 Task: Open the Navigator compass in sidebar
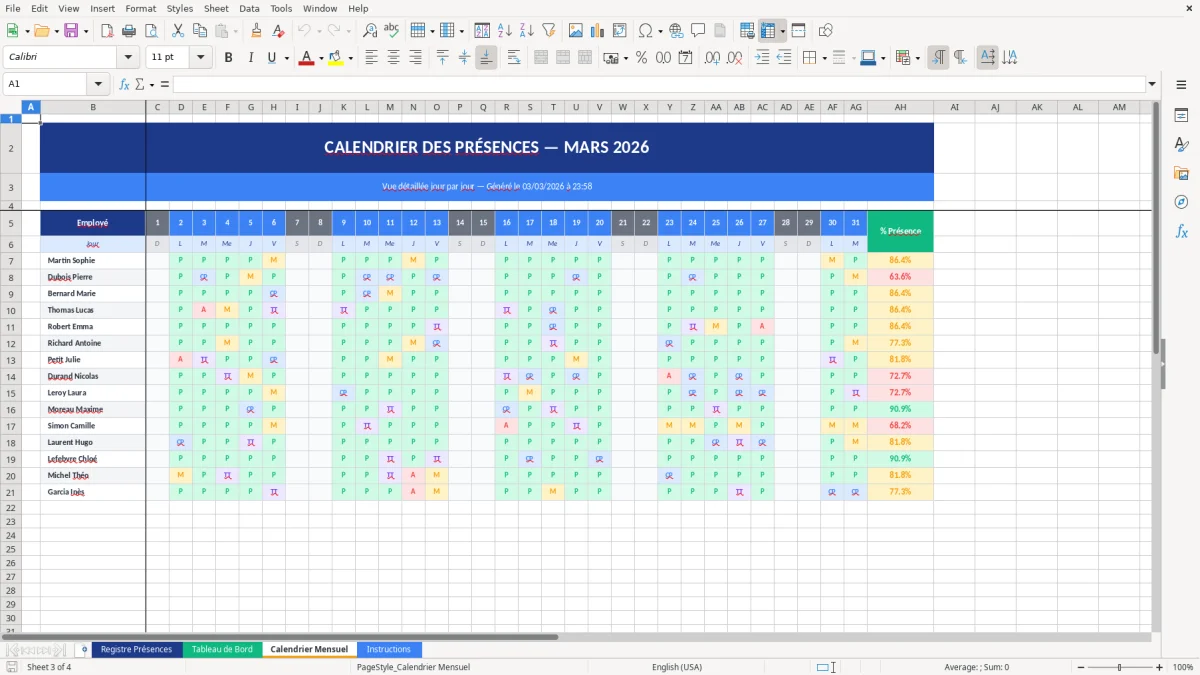[1181, 202]
